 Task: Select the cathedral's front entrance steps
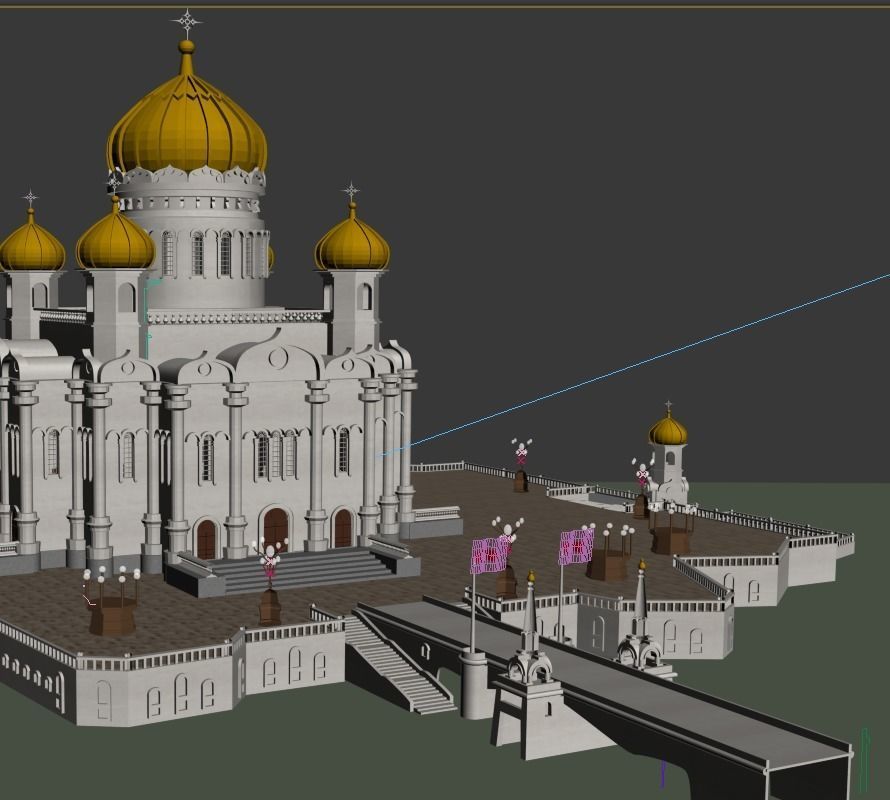point(304,569)
